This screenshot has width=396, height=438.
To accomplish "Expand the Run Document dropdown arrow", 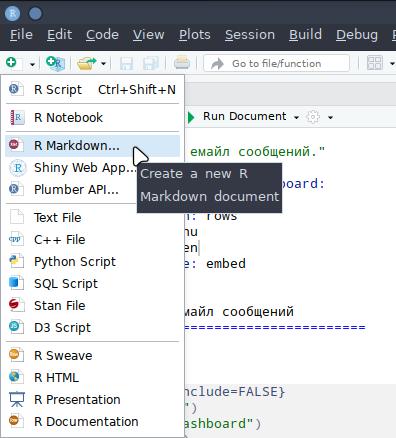I will [296, 117].
